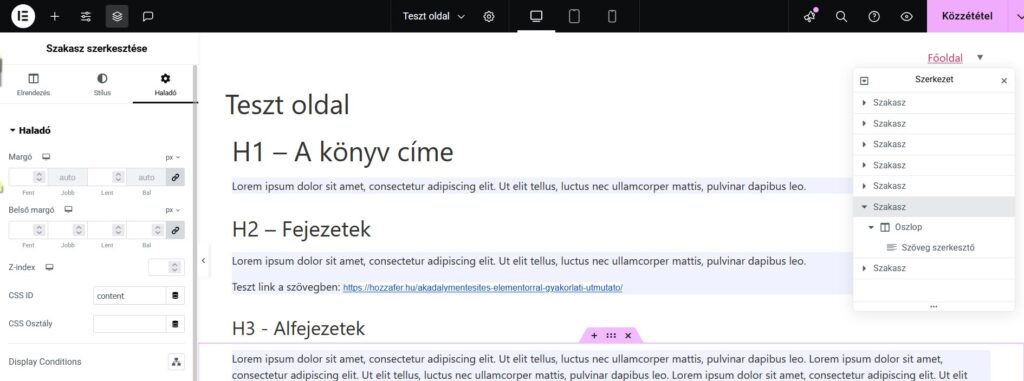The width and height of the screenshot is (1024, 381).
Task: Open the Elementor logo menu
Action: [x=23, y=16]
